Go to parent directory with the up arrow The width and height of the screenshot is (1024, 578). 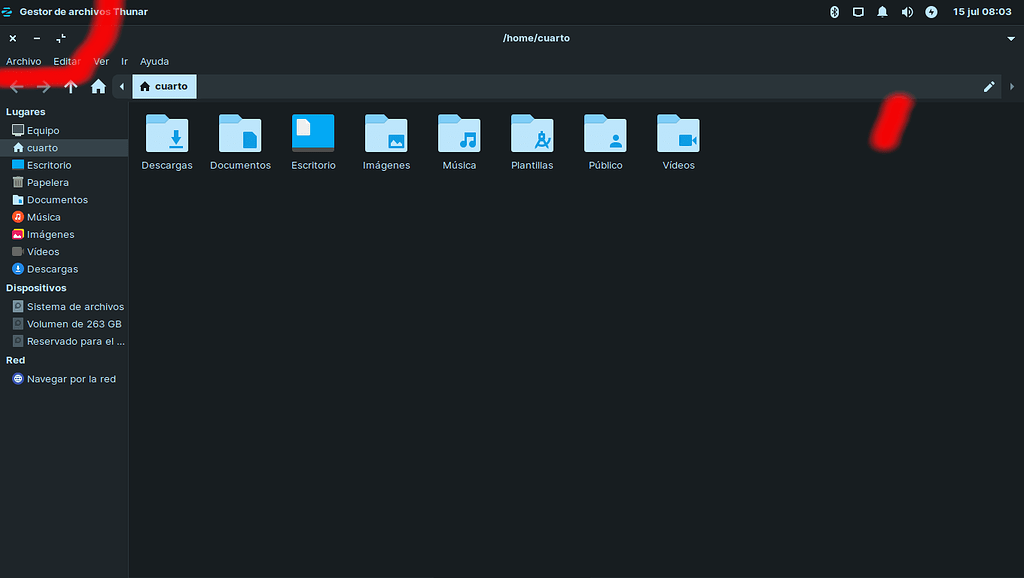[70, 86]
